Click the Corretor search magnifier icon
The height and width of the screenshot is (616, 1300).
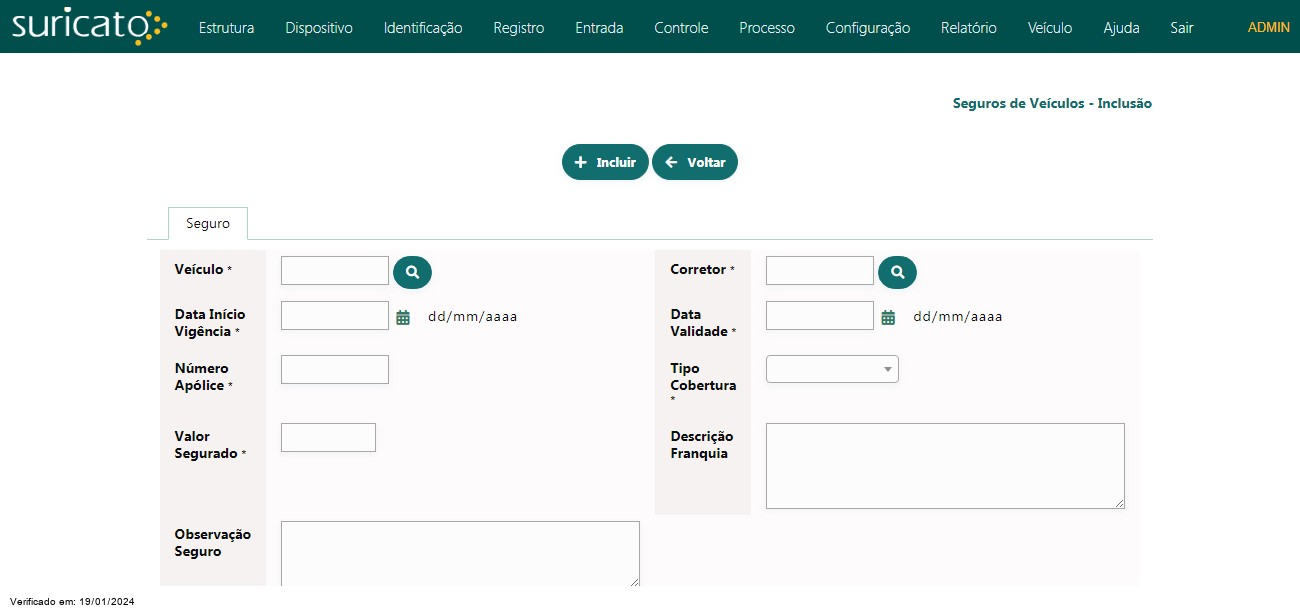coord(897,271)
